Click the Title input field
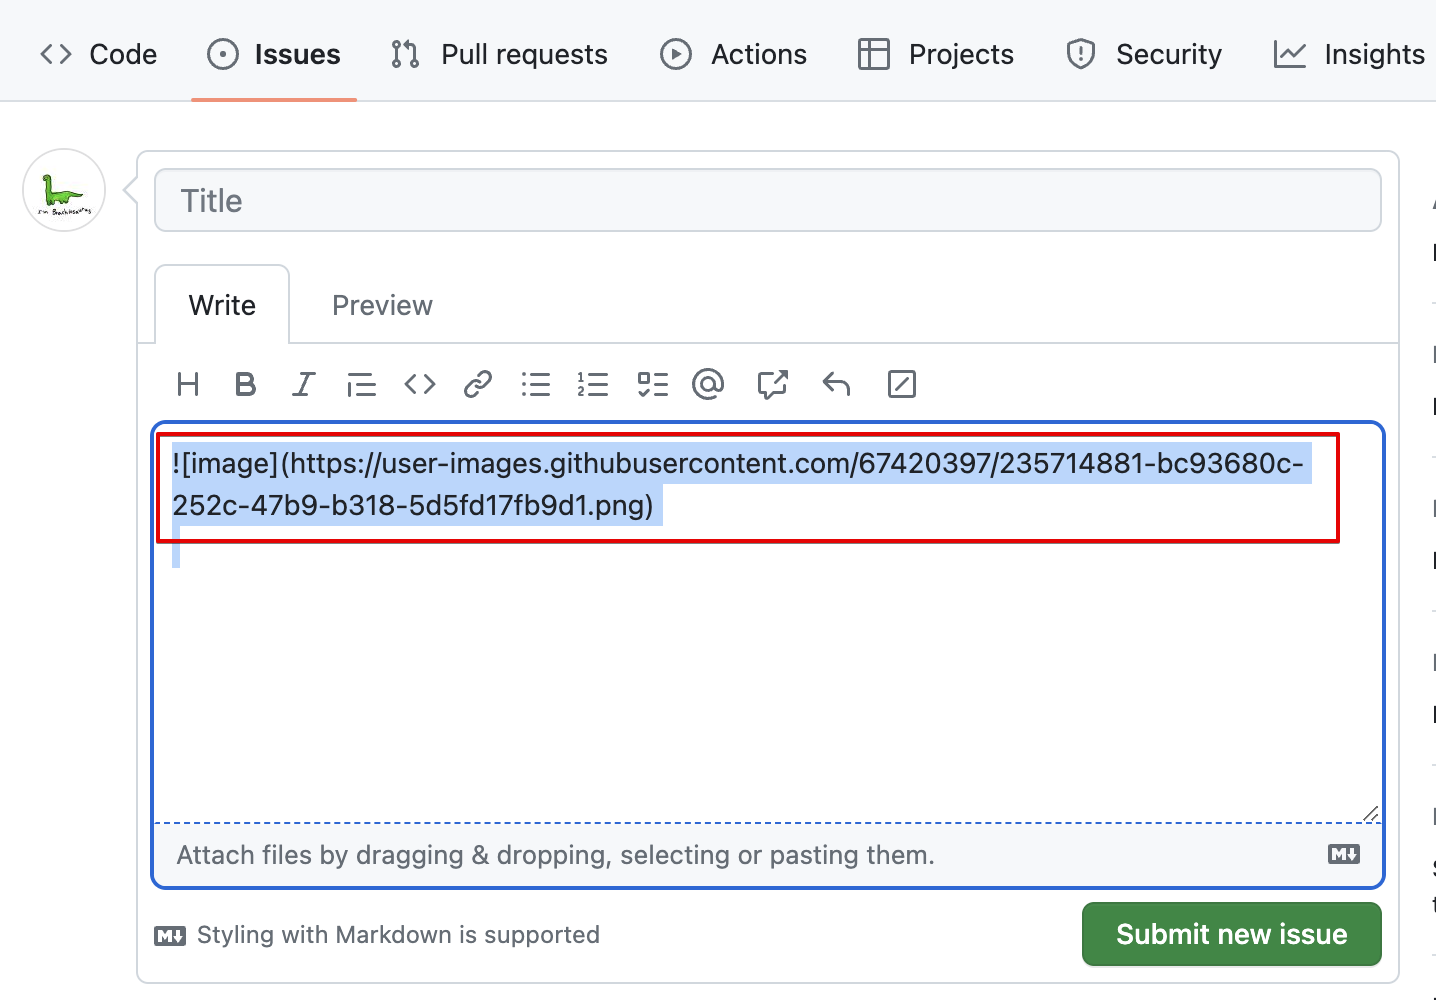 (767, 200)
